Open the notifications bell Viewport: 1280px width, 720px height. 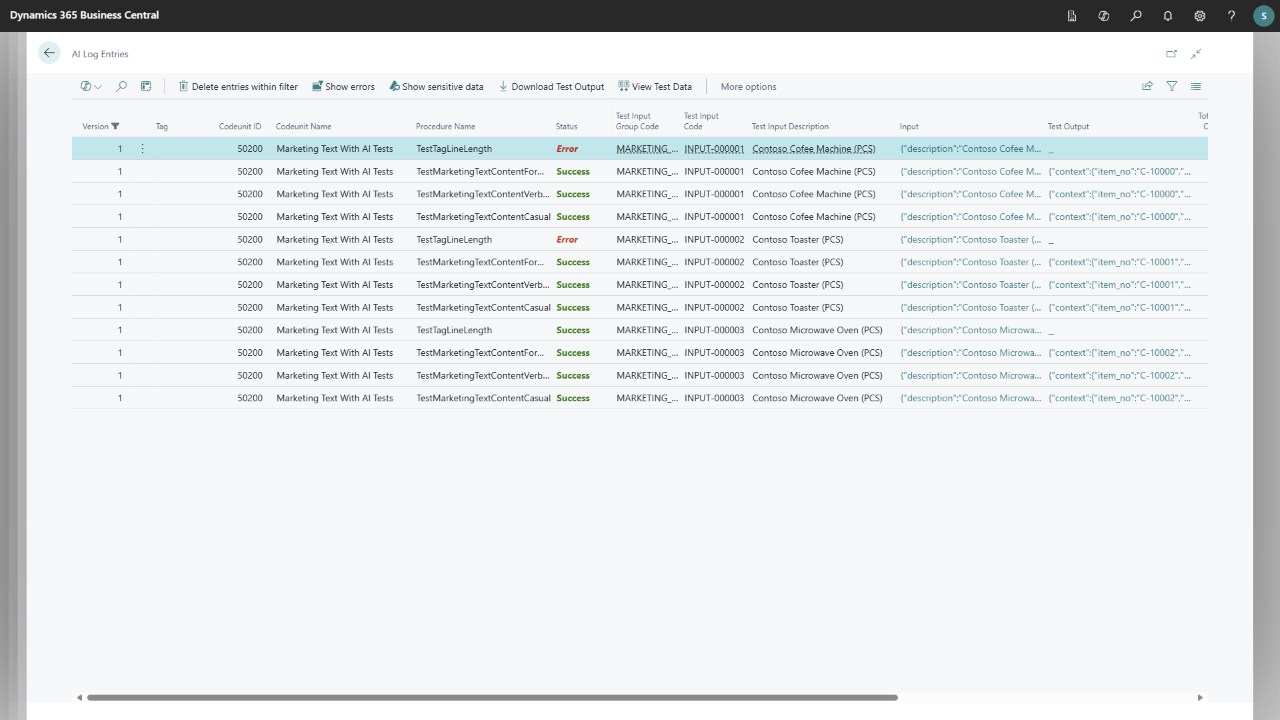coord(1168,16)
